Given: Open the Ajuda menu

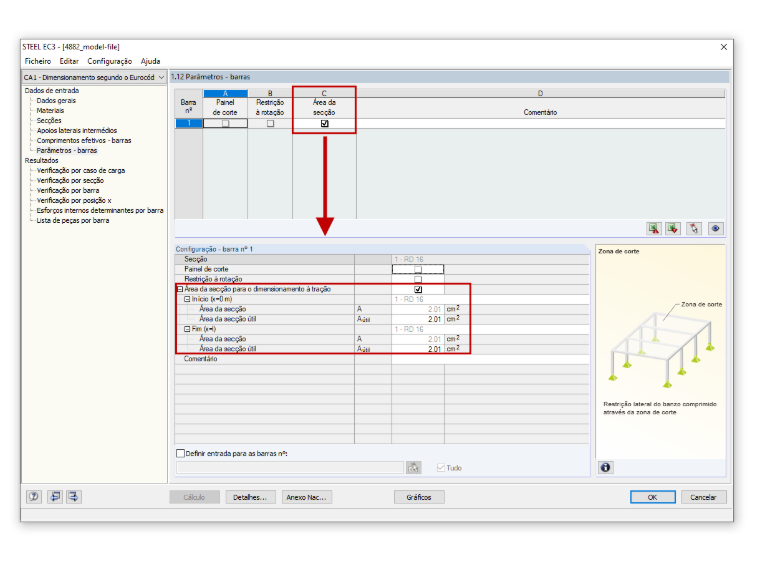Looking at the screenshot, I should tap(151, 61).
